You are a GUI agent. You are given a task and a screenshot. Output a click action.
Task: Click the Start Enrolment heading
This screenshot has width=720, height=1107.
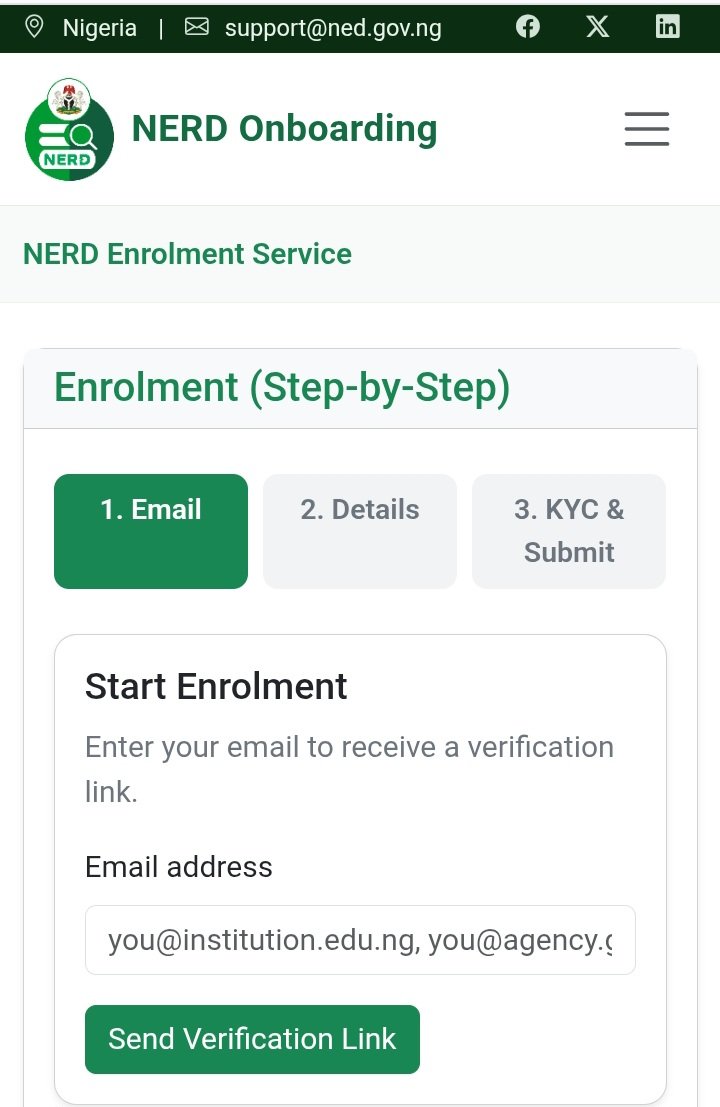tap(216, 687)
